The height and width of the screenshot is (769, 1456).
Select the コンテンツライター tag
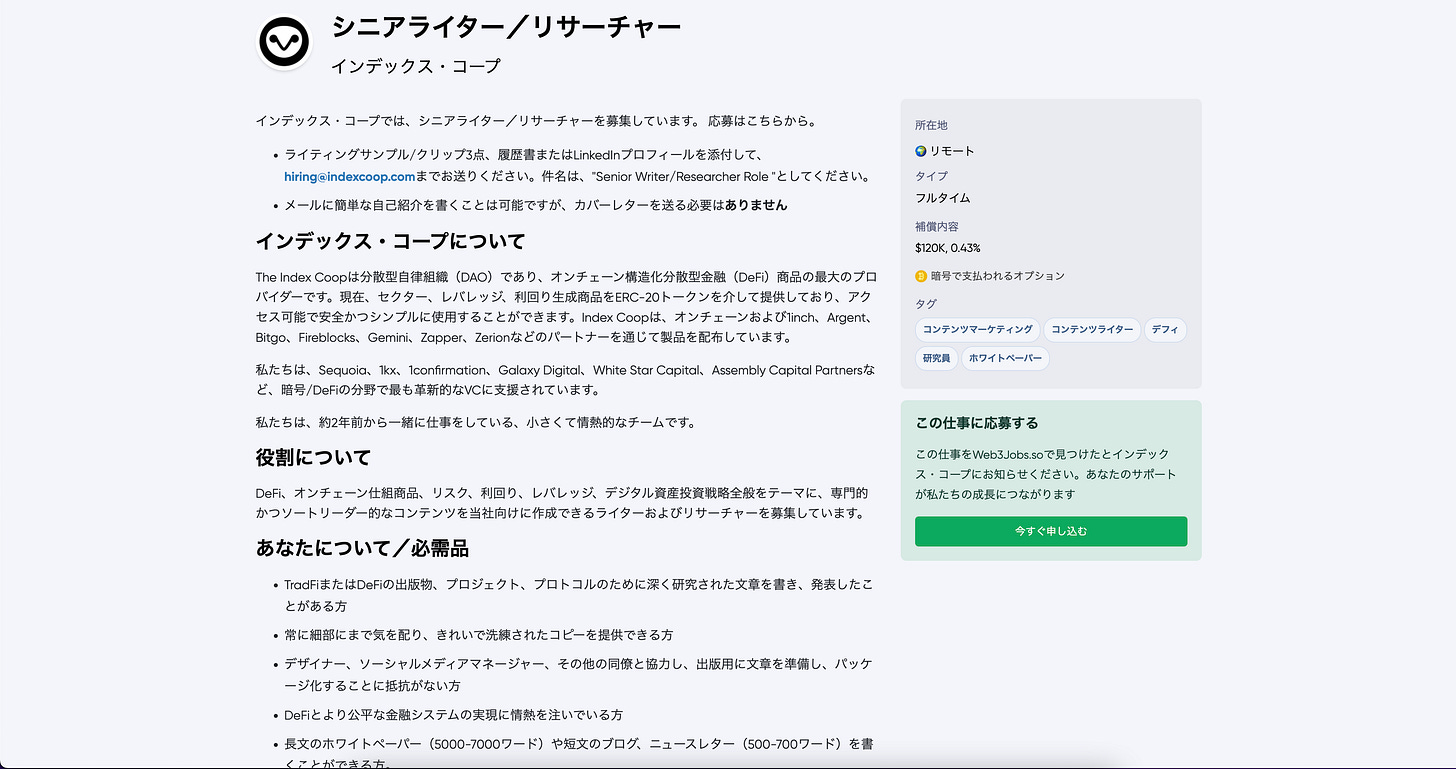tap(1092, 330)
